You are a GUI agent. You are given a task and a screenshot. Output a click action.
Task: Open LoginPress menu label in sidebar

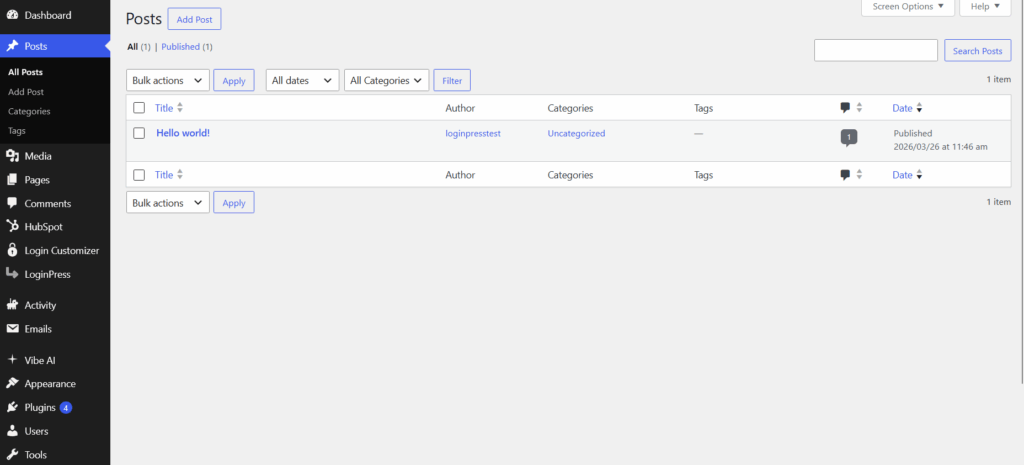point(48,274)
